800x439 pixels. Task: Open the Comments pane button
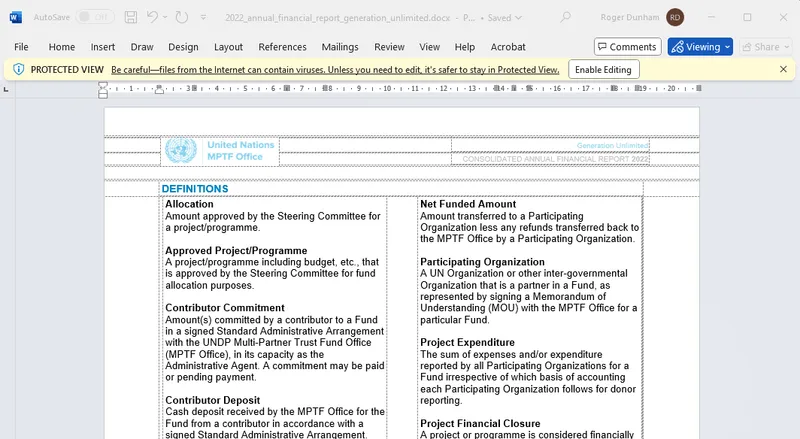point(628,47)
